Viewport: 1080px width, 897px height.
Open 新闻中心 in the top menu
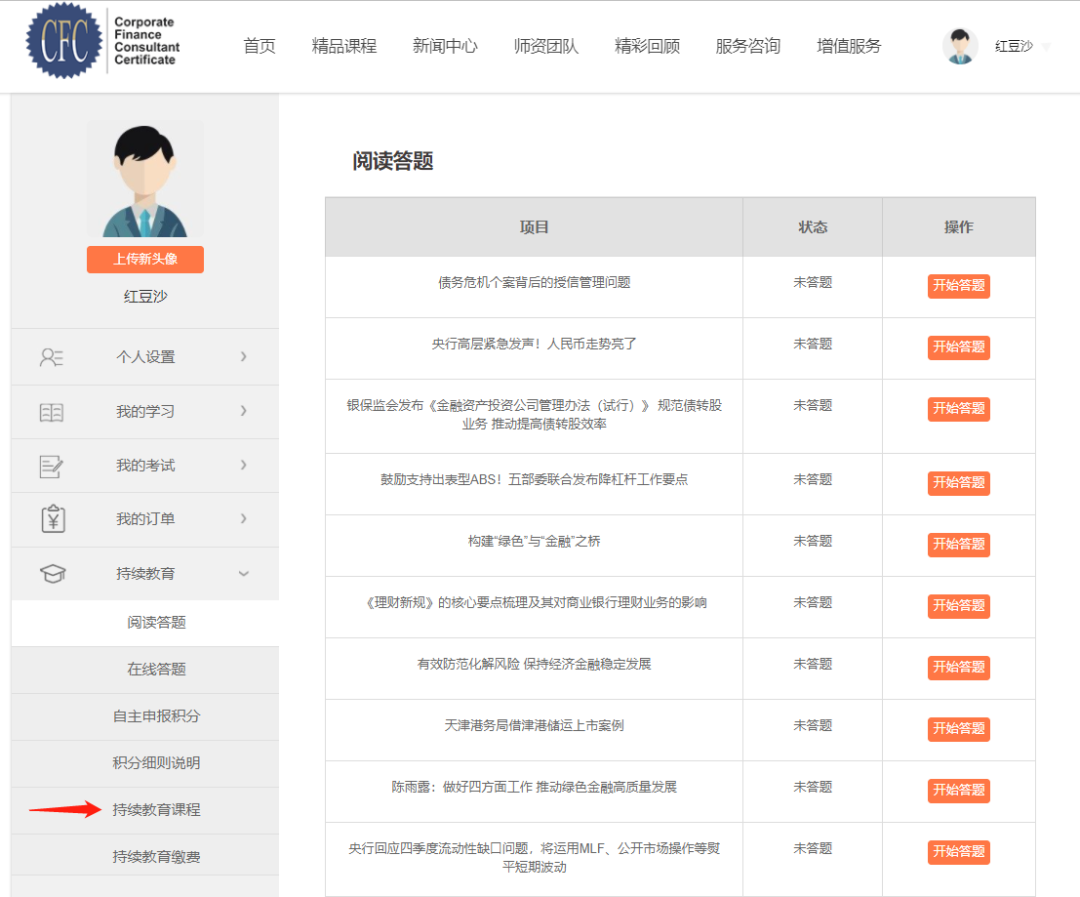pos(445,46)
